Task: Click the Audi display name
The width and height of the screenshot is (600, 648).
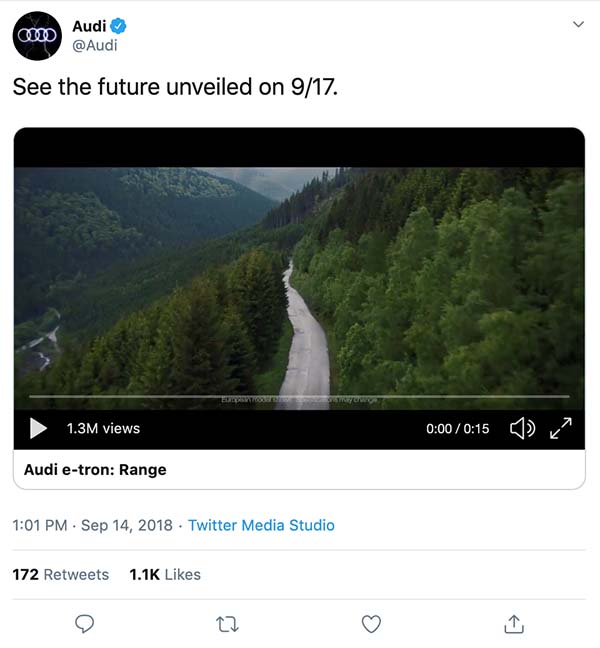Action: (x=89, y=26)
